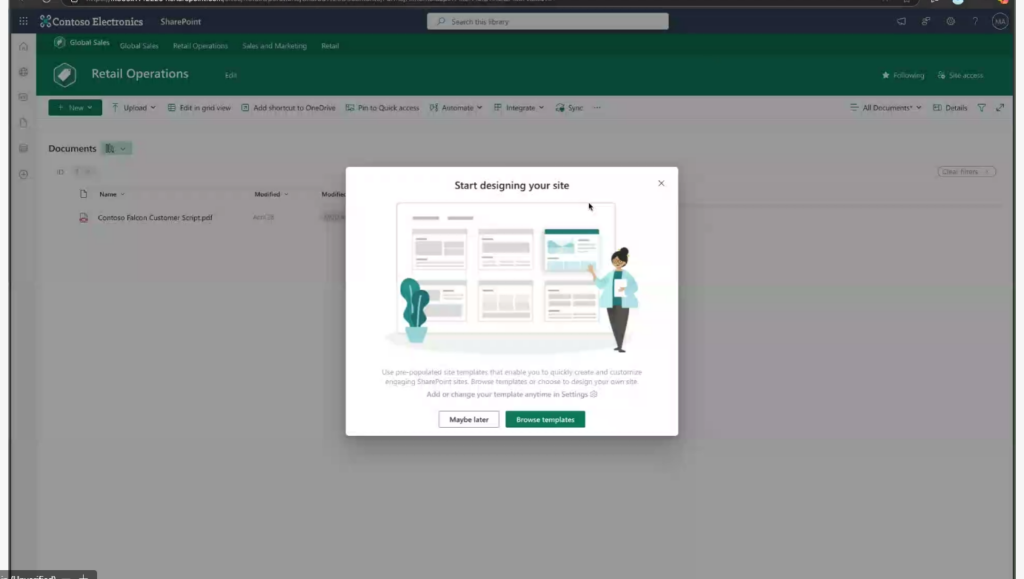Open the Retail hub navigation link

pos(330,46)
